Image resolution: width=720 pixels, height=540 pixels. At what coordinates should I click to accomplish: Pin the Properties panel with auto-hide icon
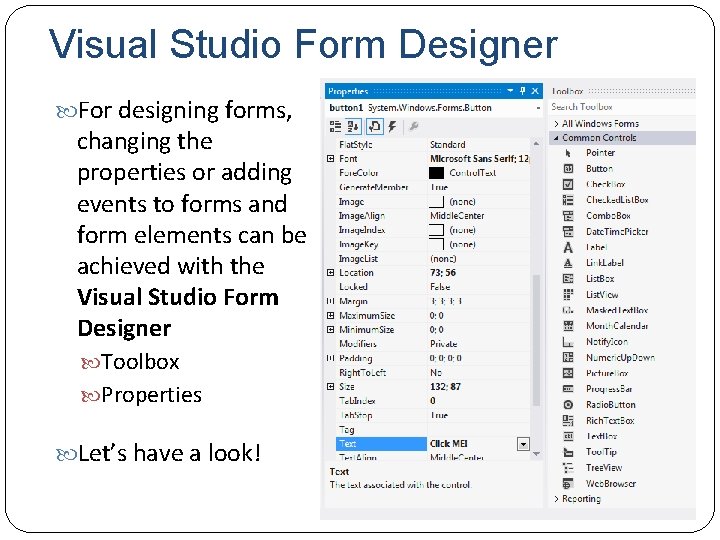523,91
